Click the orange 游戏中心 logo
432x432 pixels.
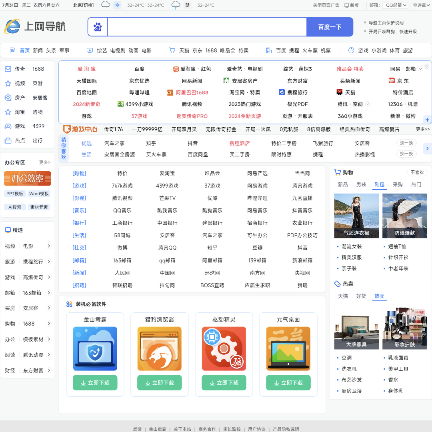pyautogui.click(x=80, y=129)
